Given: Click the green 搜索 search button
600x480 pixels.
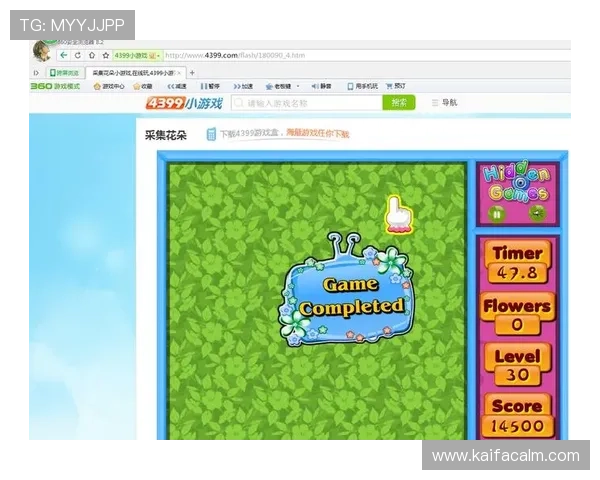Looking at the screenshot, I should pos(398,103).
